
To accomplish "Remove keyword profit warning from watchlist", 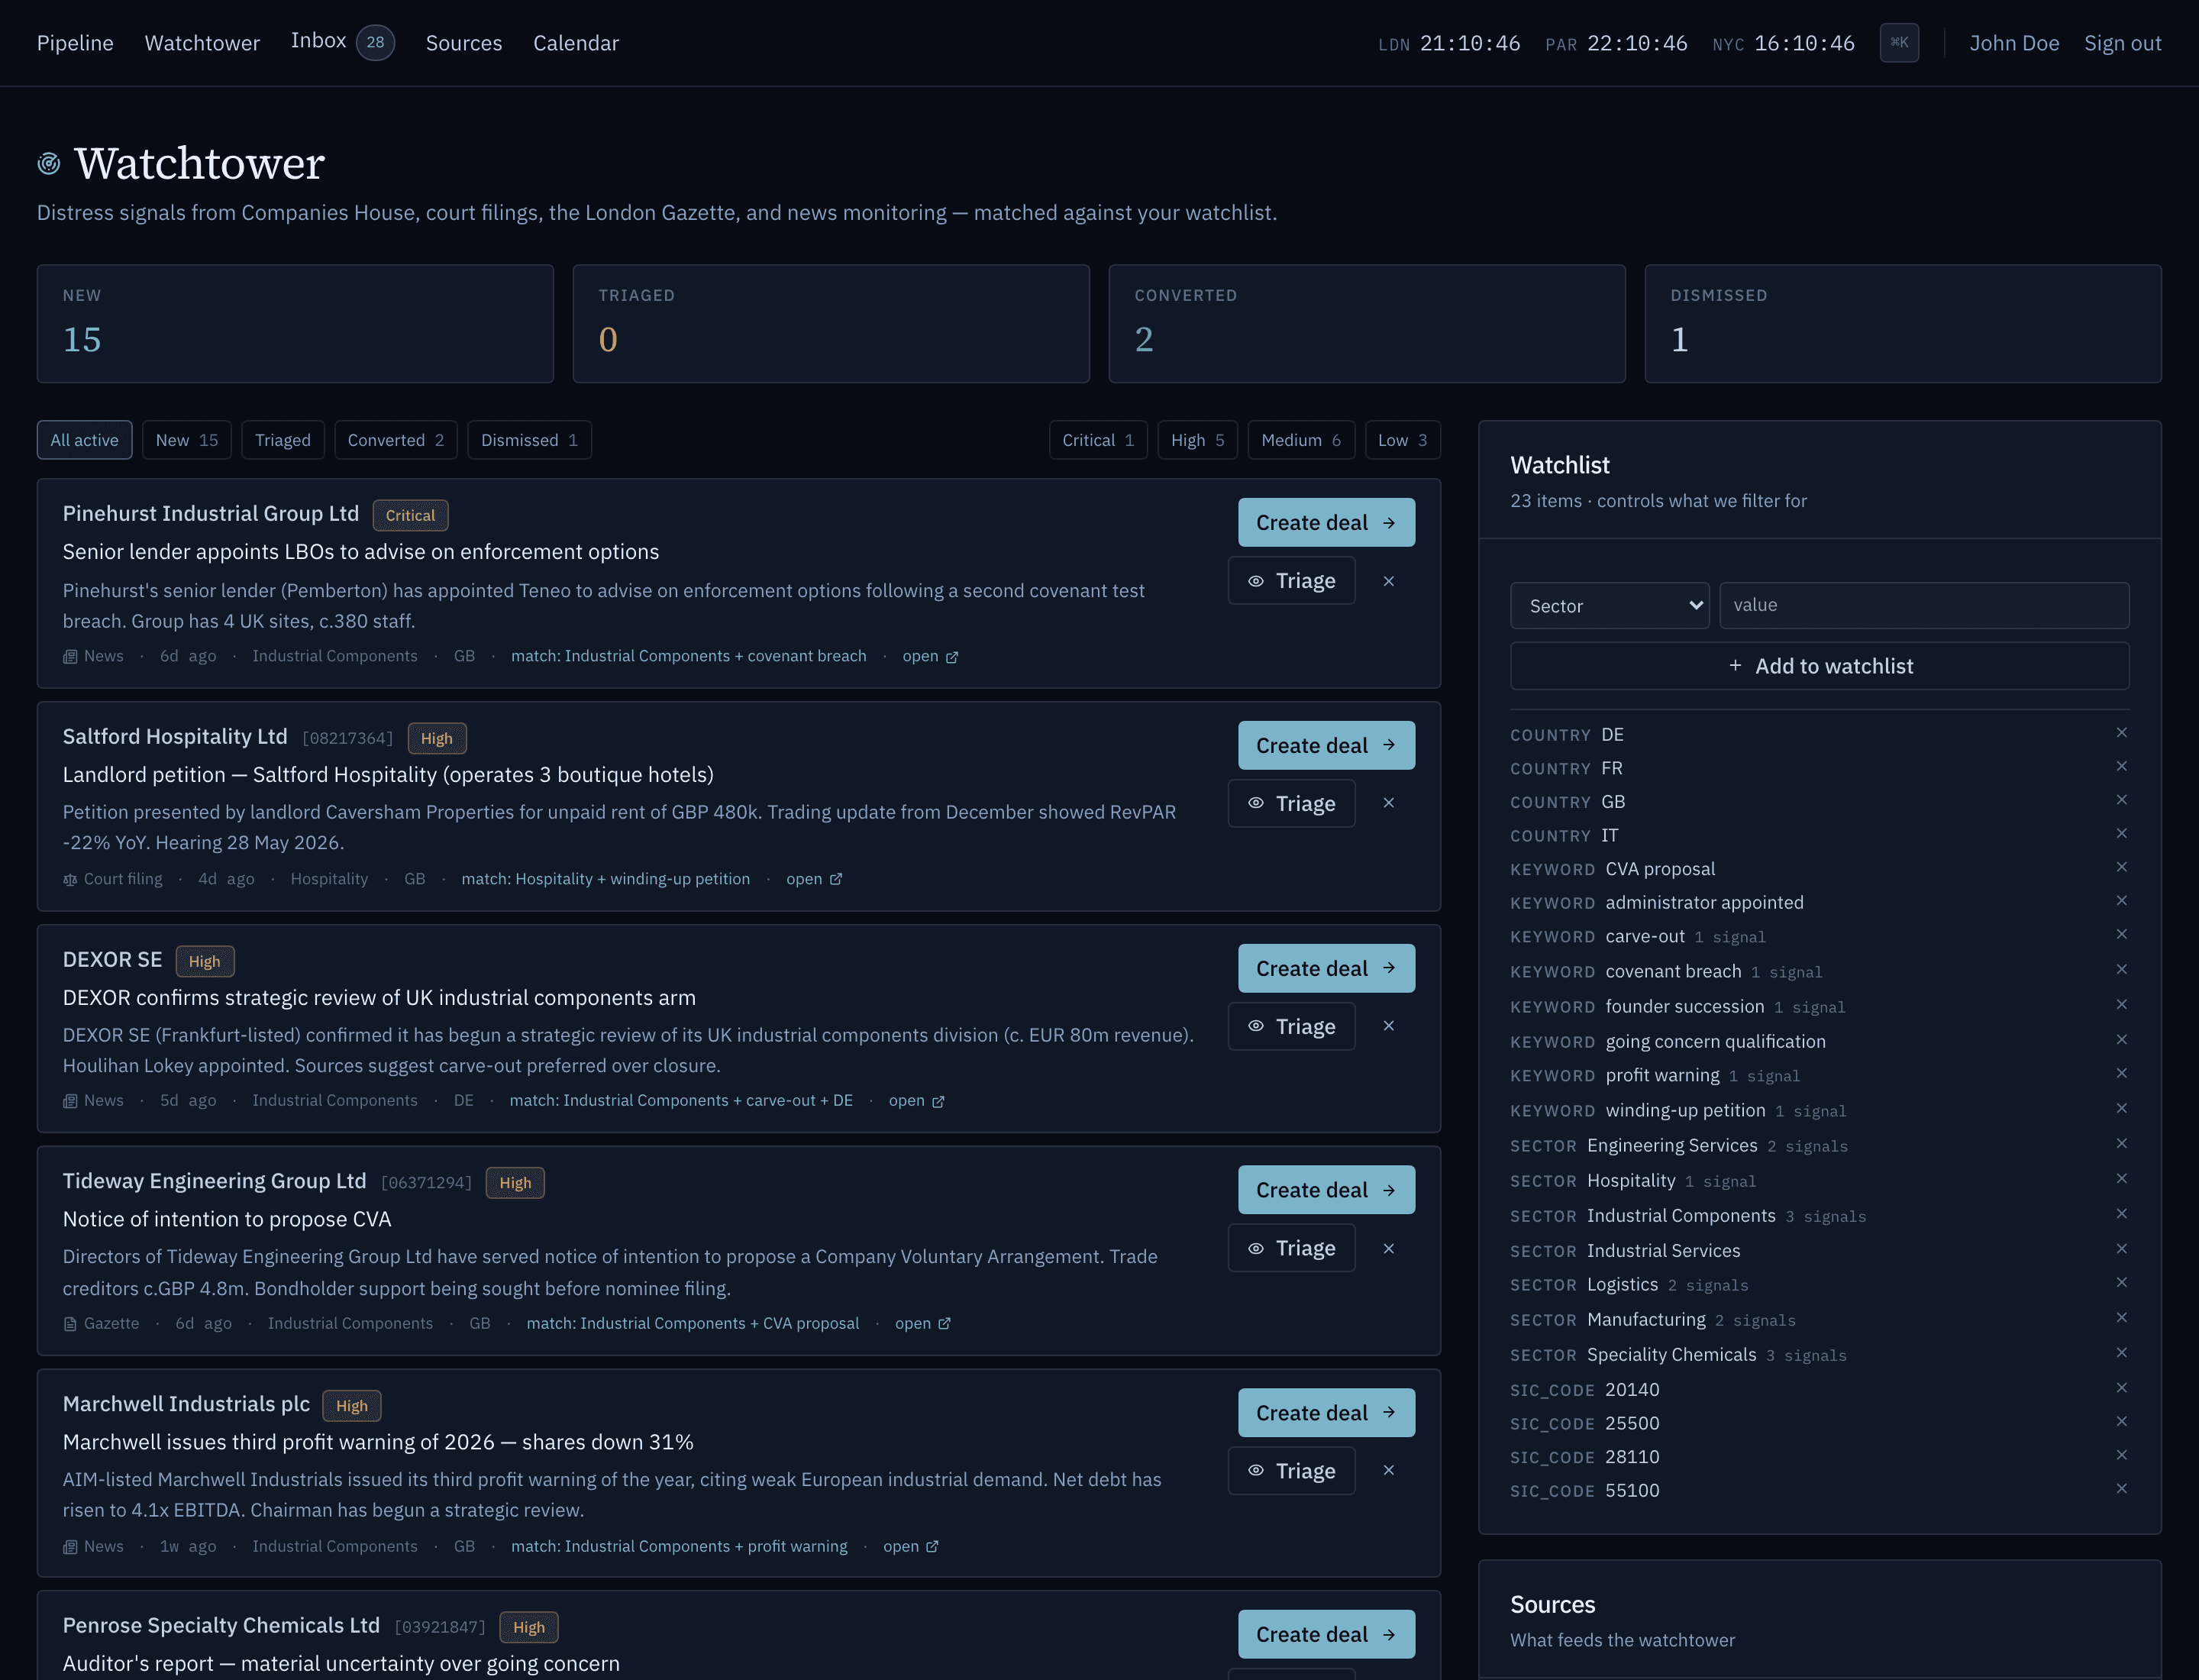I will [2121, 1074].
